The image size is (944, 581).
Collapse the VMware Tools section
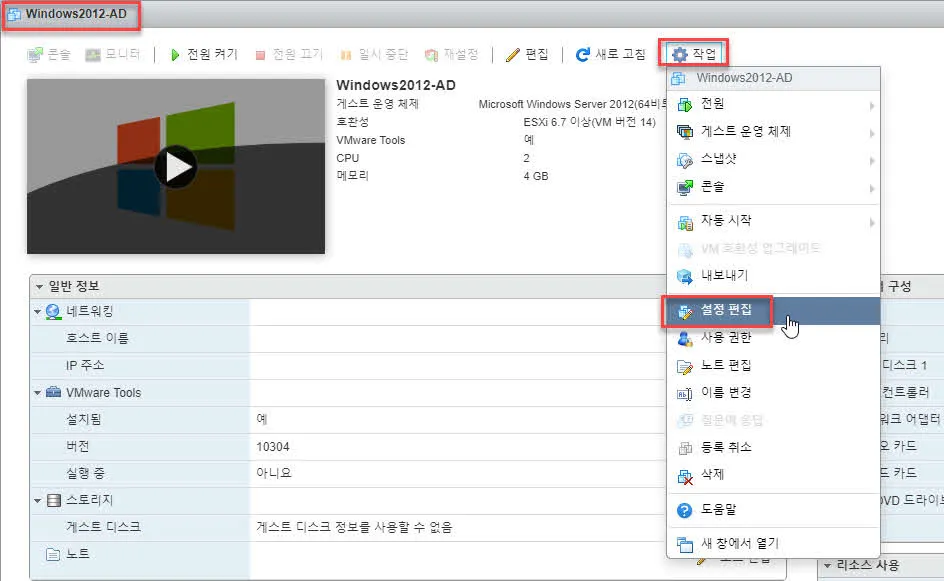(x=37, y=393)
